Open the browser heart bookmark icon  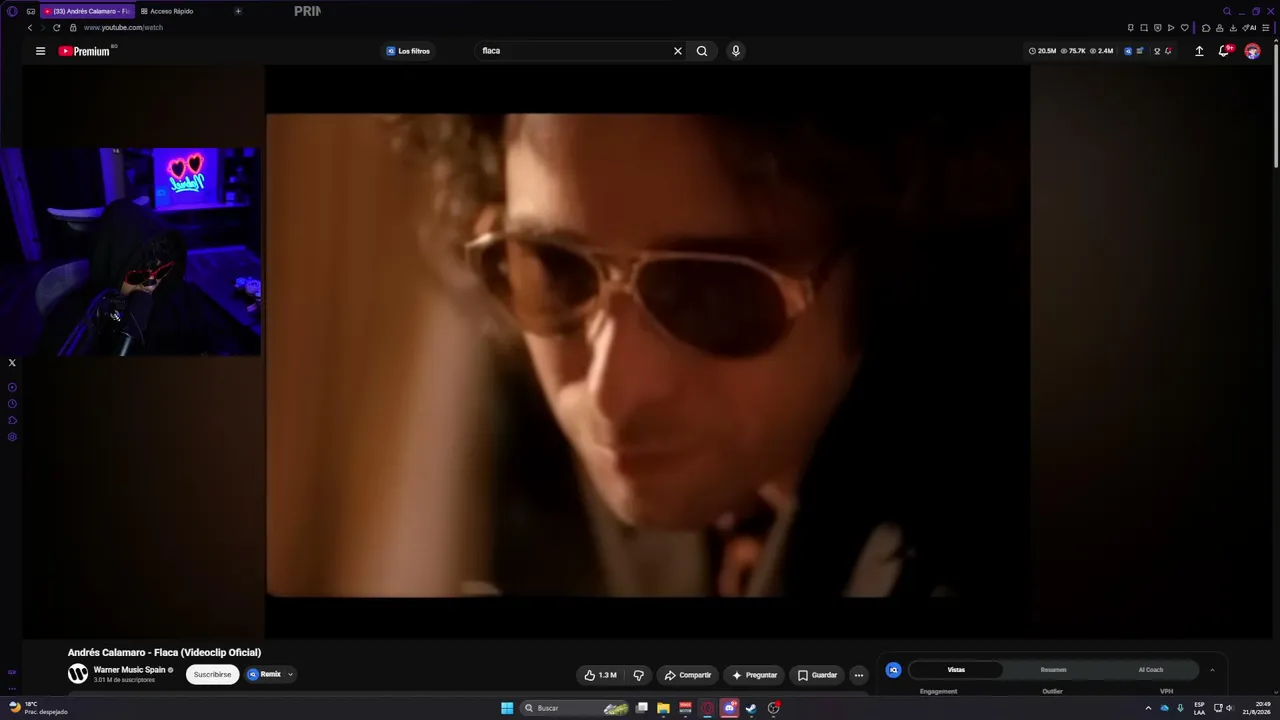tap(1185, 28)
